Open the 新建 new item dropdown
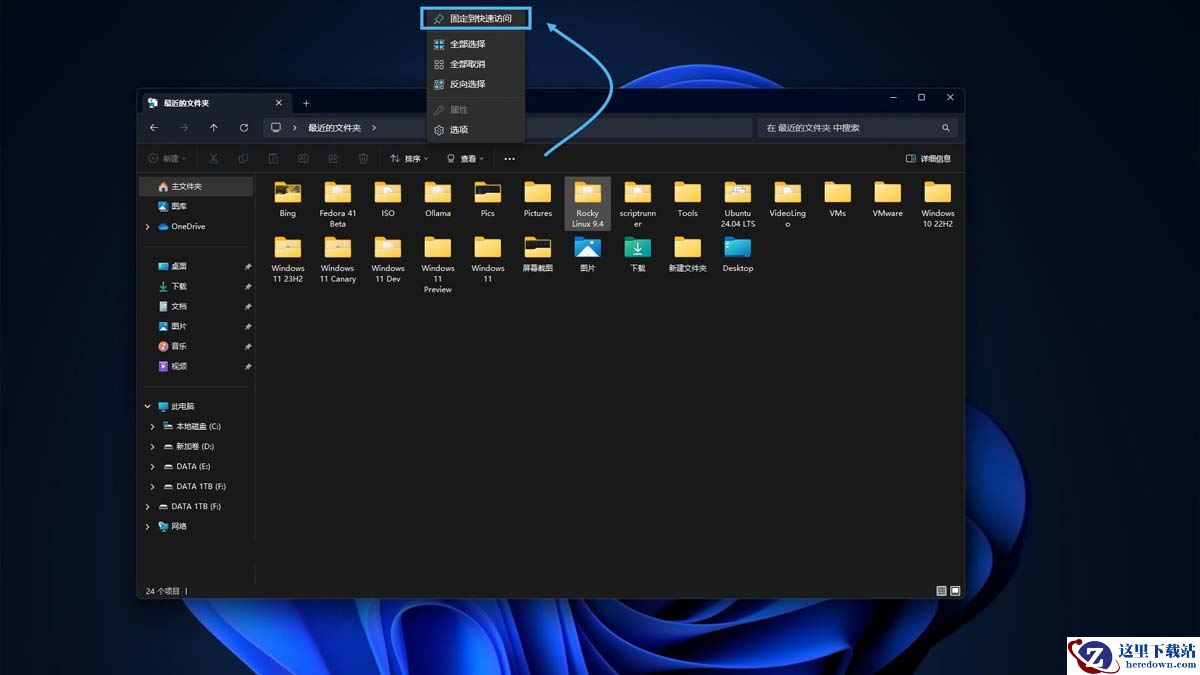 pyautogui.click(x=168, y=158)
